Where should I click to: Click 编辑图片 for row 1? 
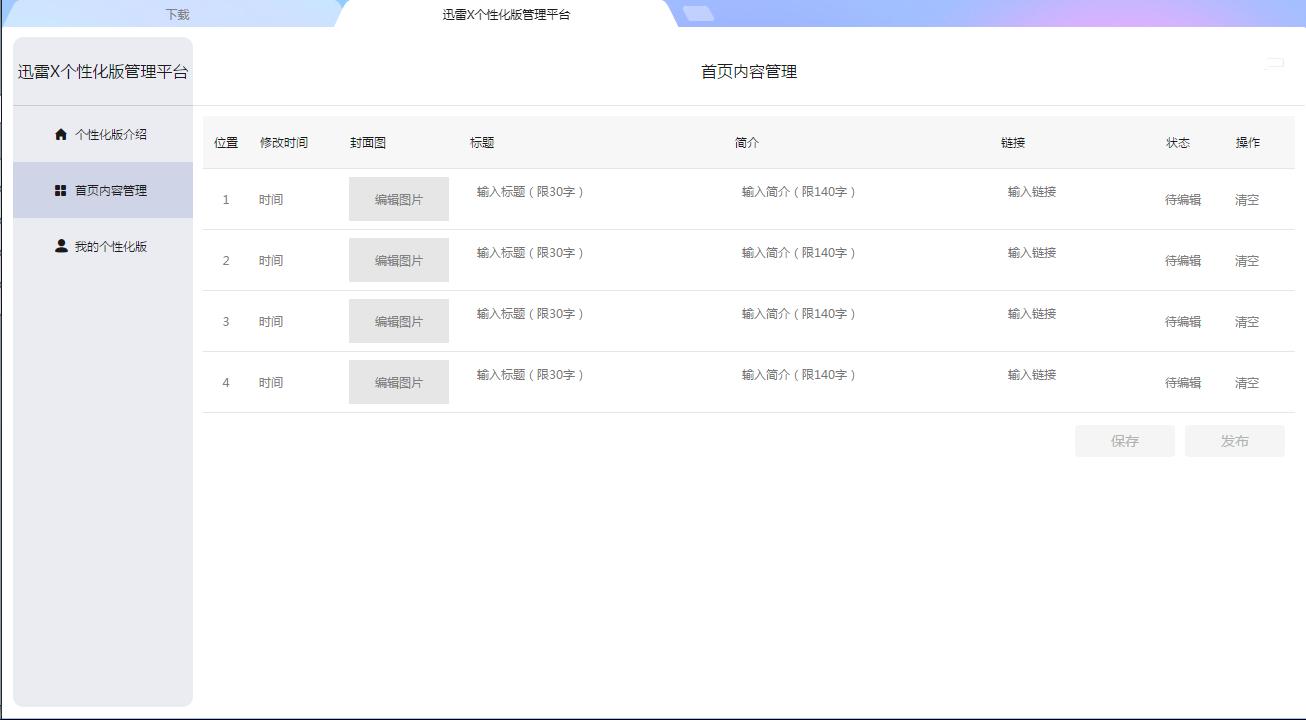(398, 198)
